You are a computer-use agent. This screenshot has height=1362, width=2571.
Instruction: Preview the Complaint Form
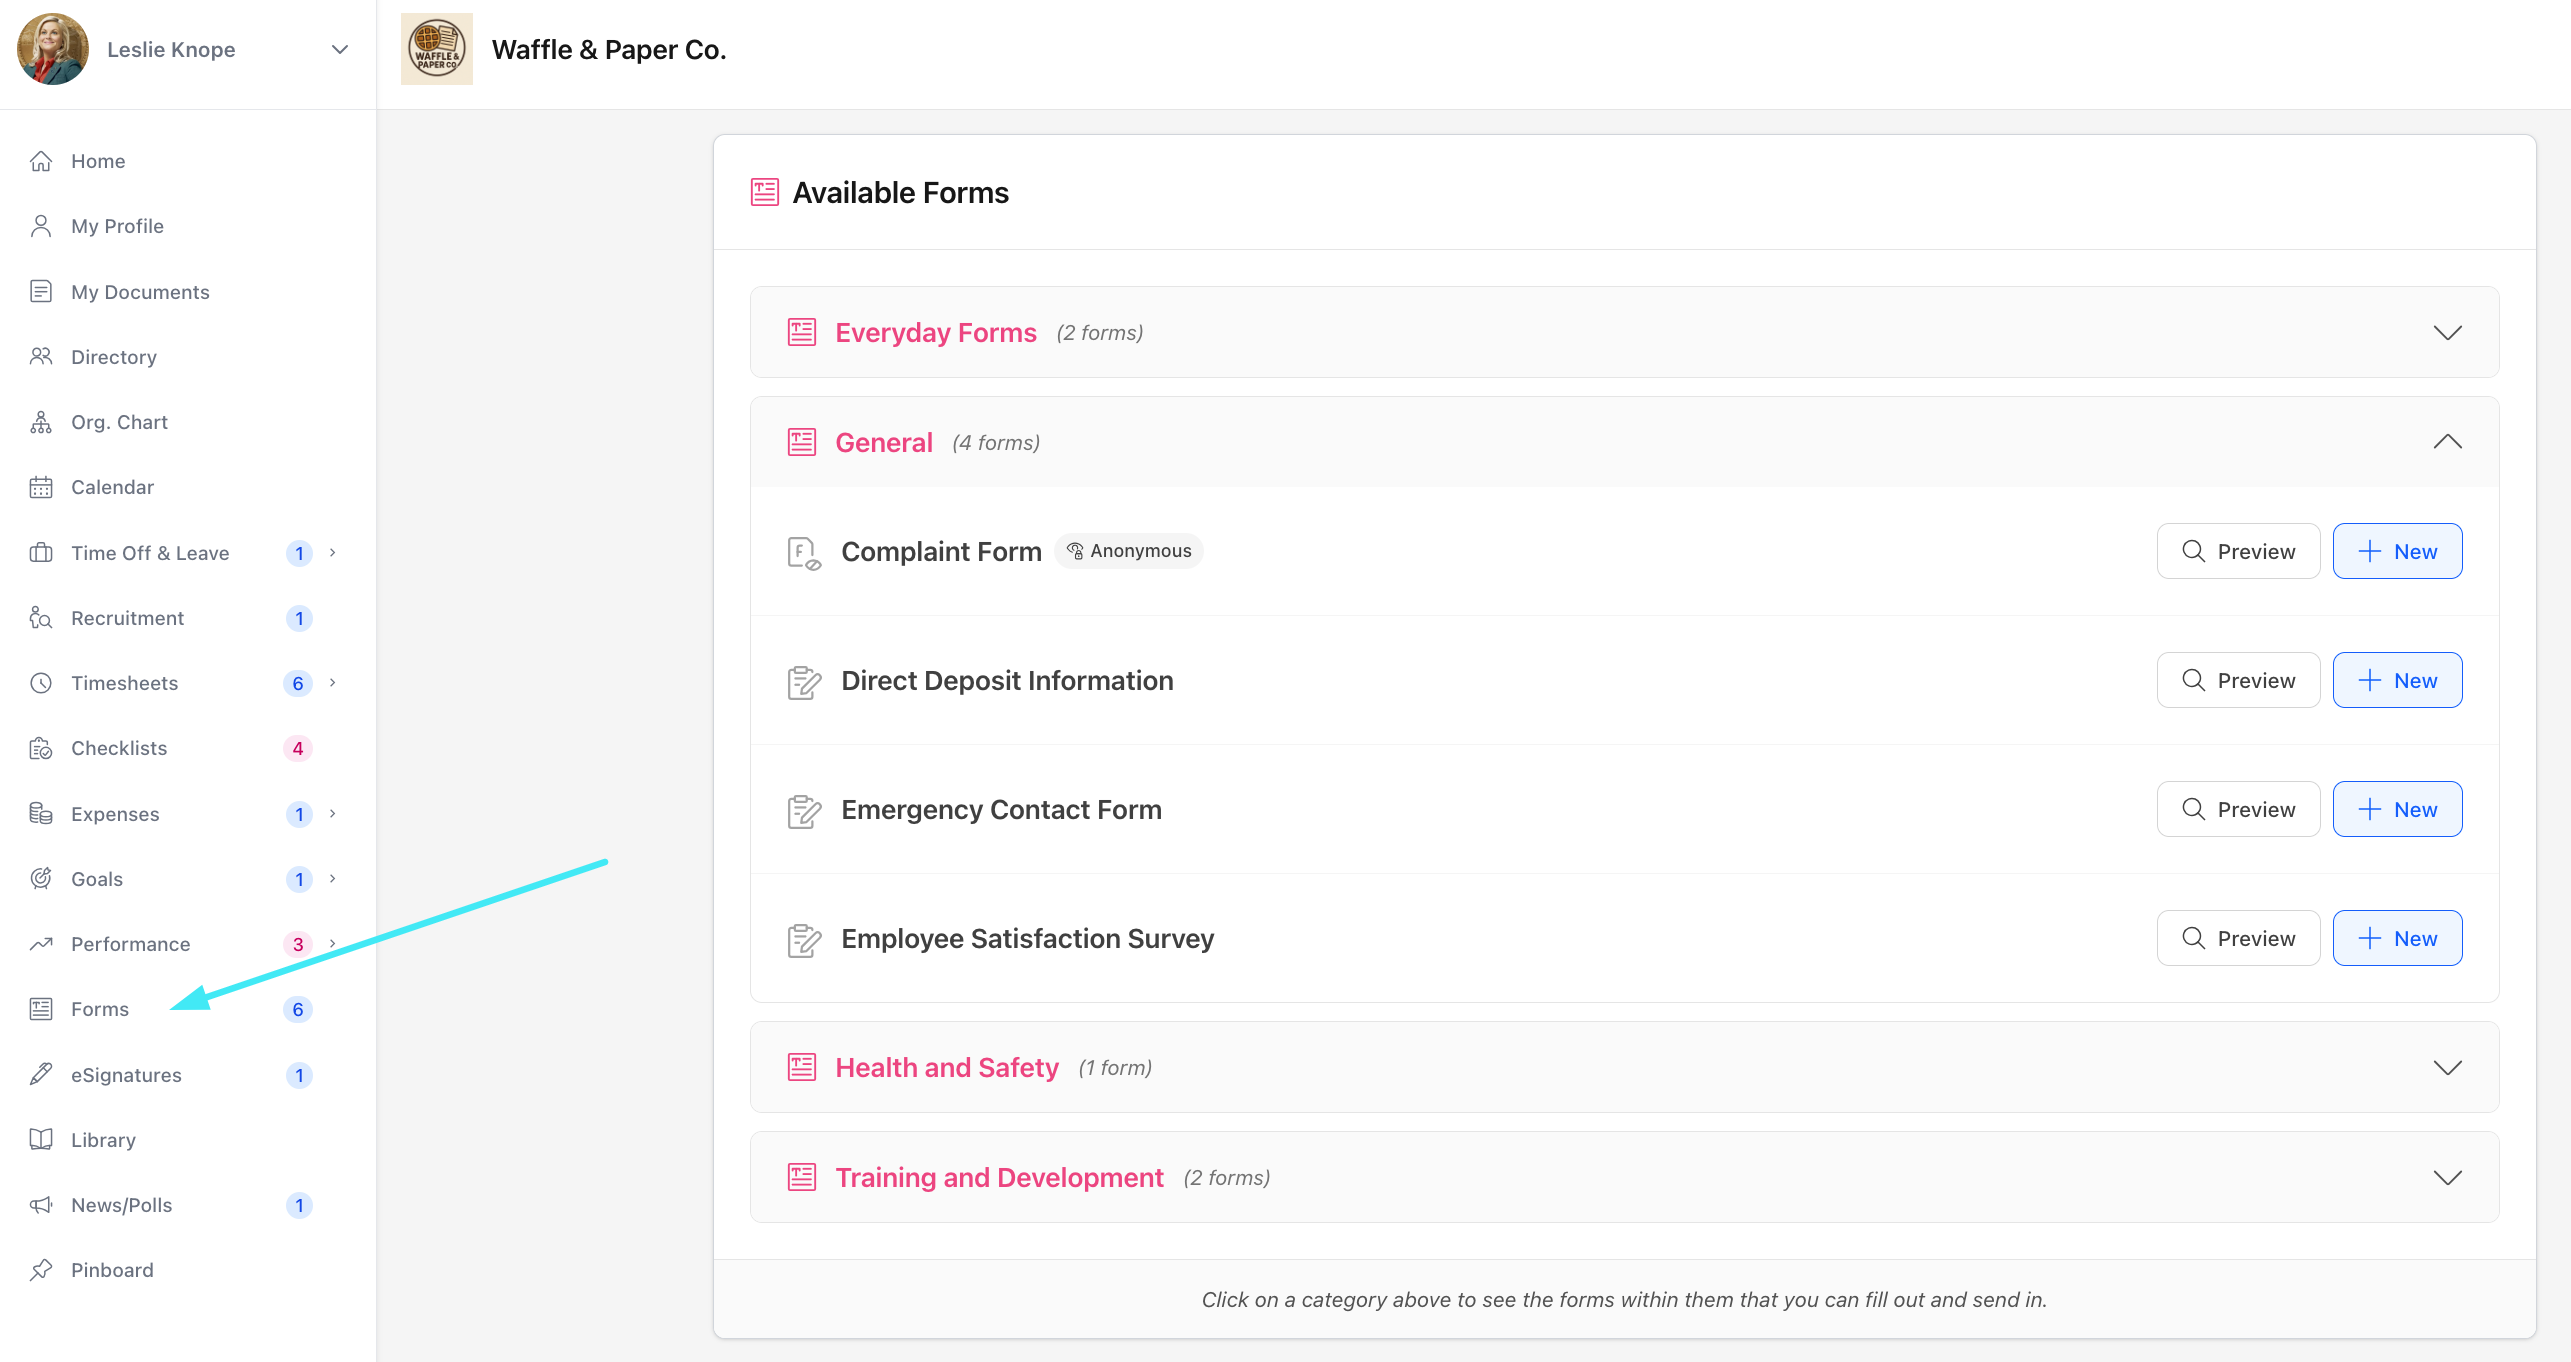(x=2238, y=551)
